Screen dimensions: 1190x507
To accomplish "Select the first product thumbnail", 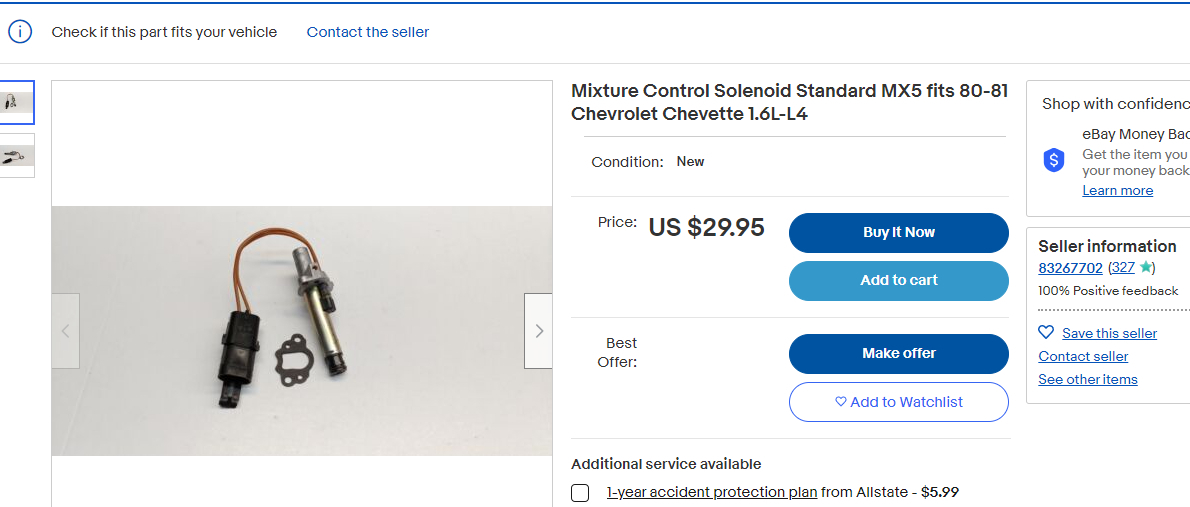I will click(17, 102).
